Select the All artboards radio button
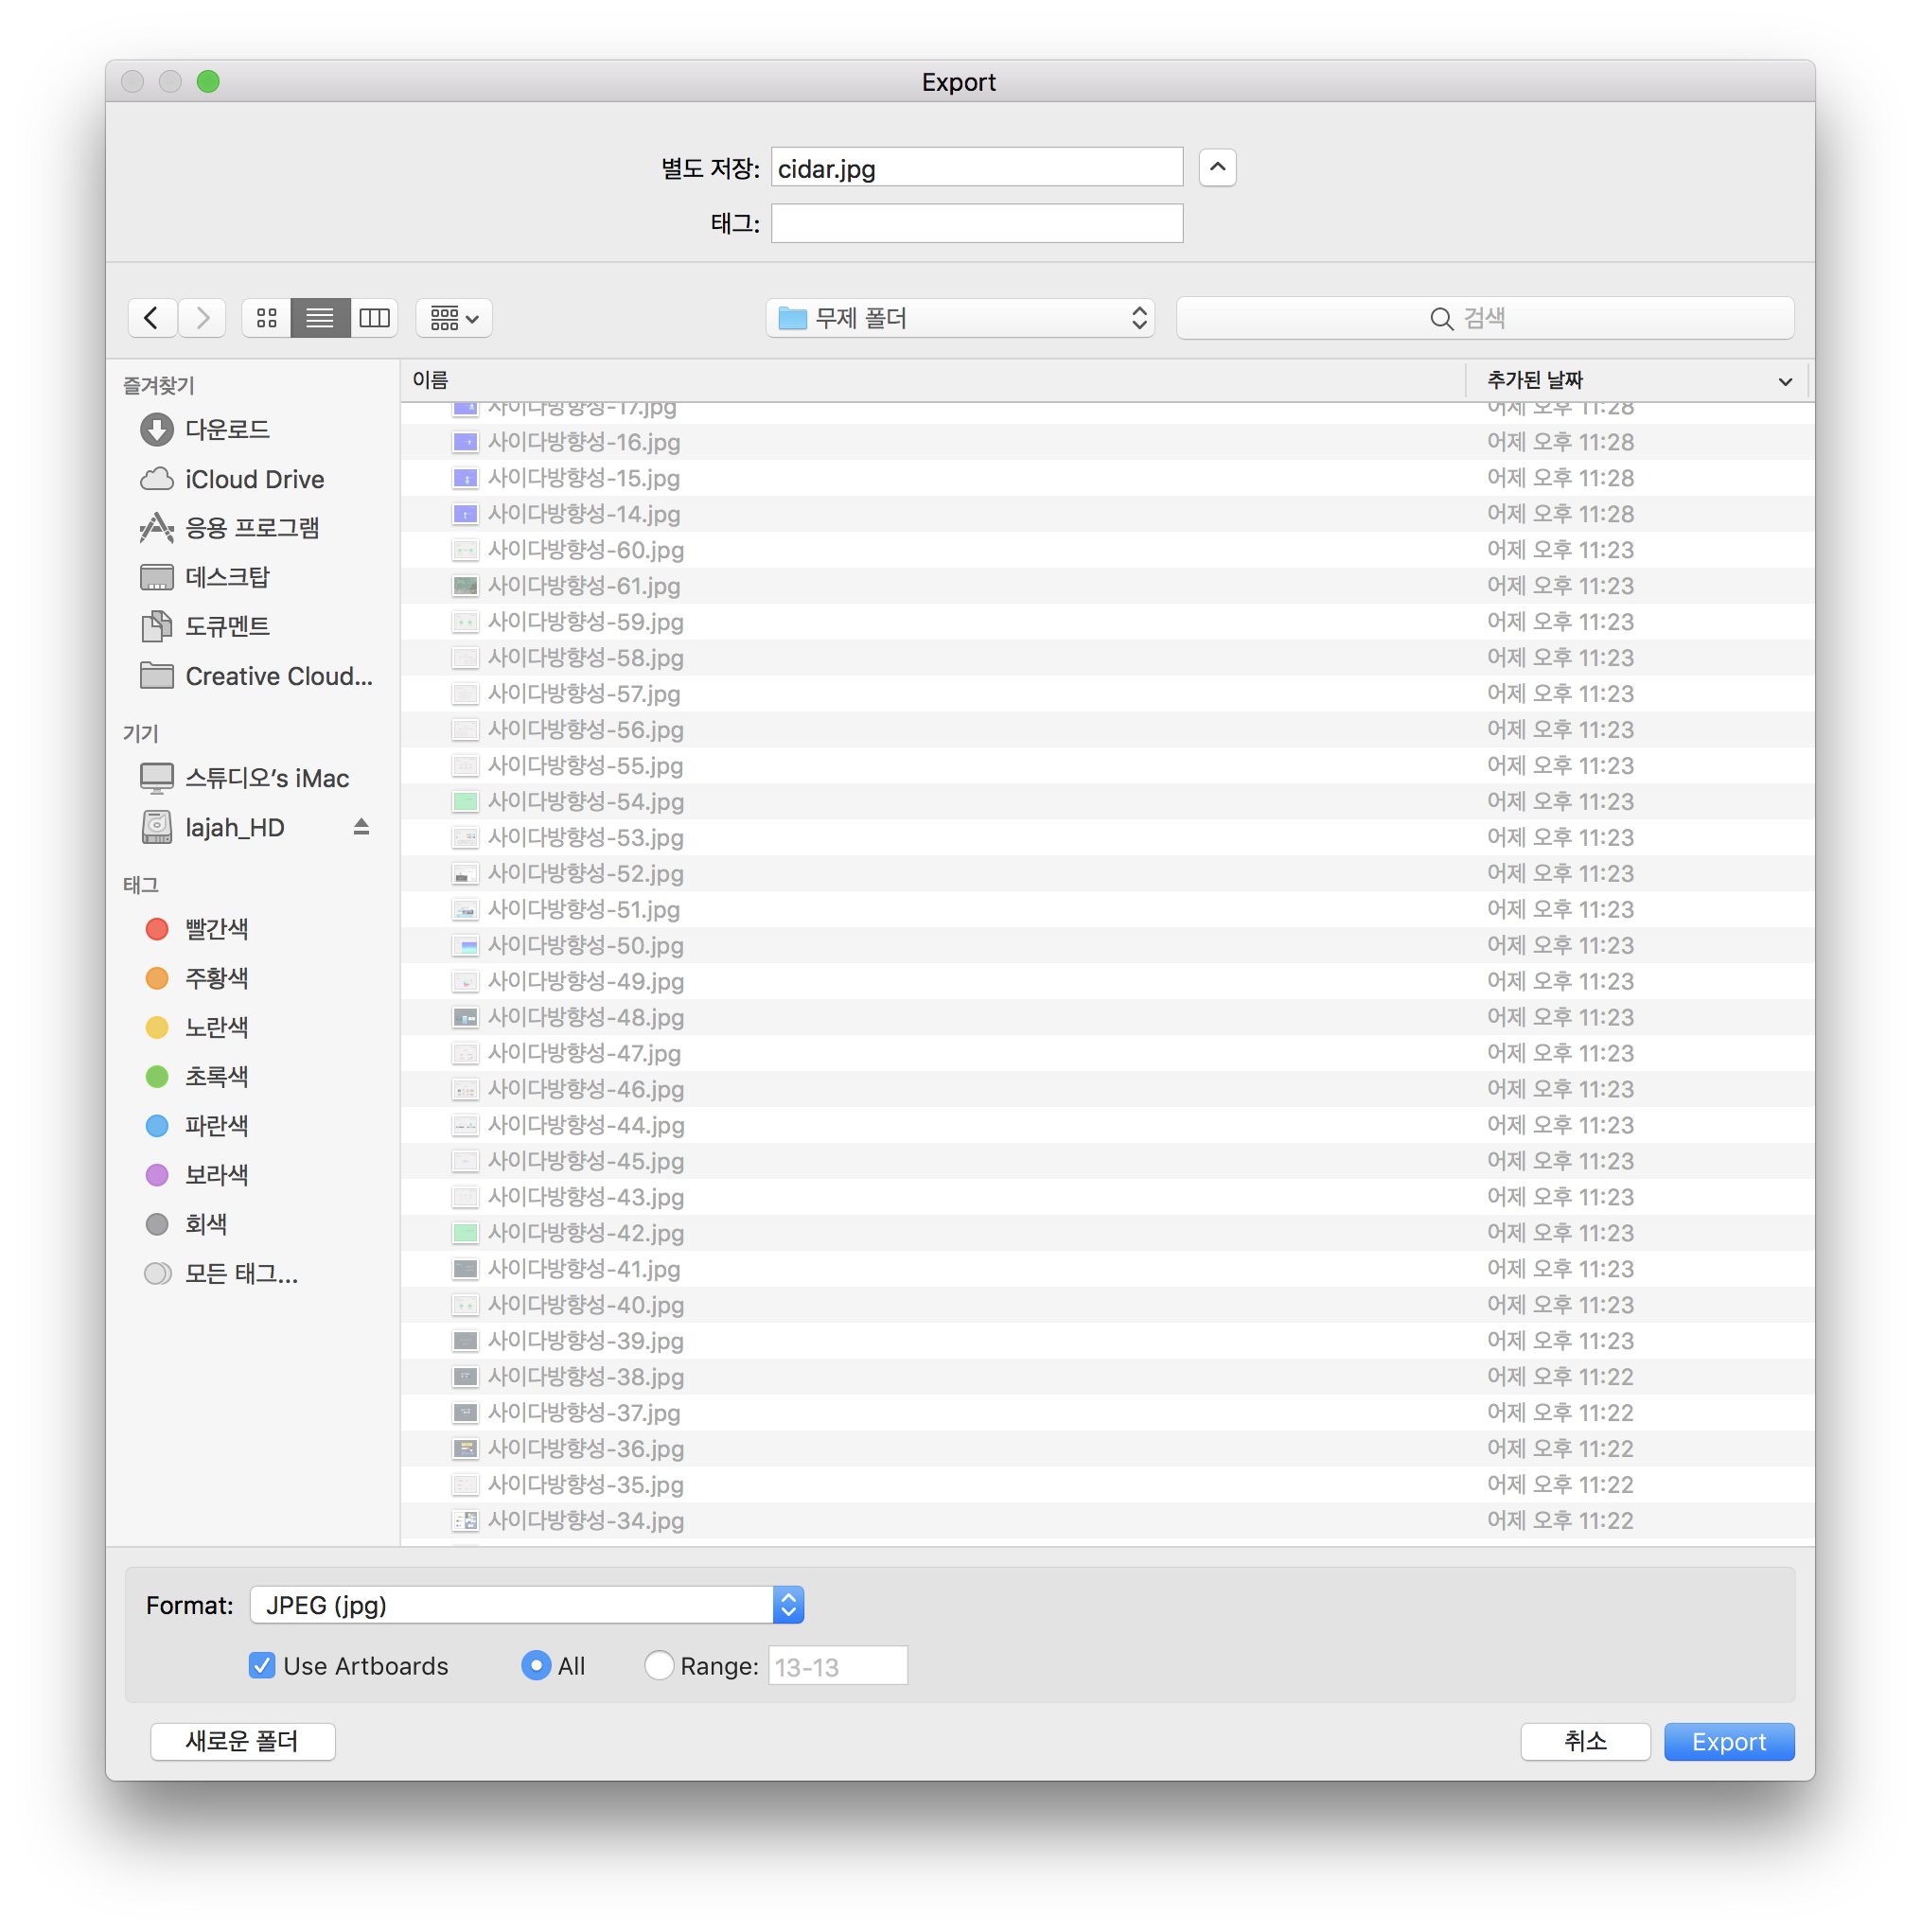Viewport: 1921px width, 1932px height. pos(536,1665)
